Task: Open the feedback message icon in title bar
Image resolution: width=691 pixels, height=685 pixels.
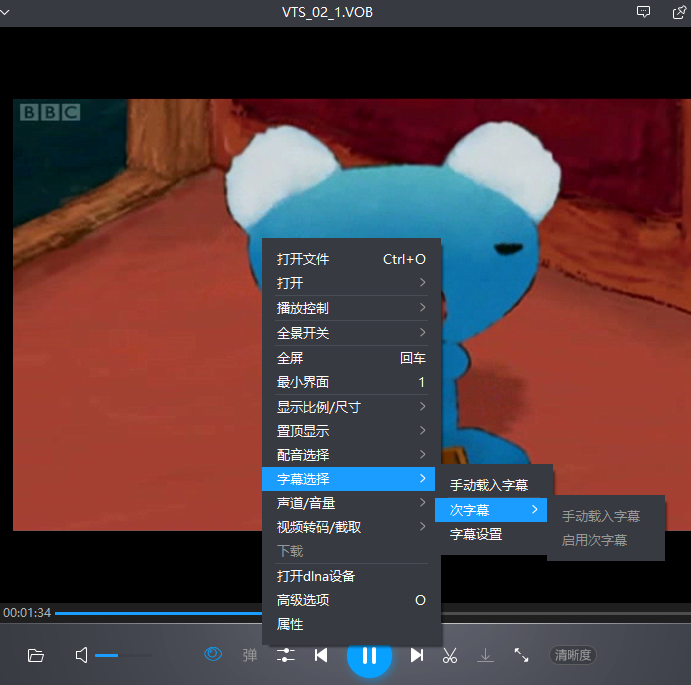Action: click(x=643, y=12)
